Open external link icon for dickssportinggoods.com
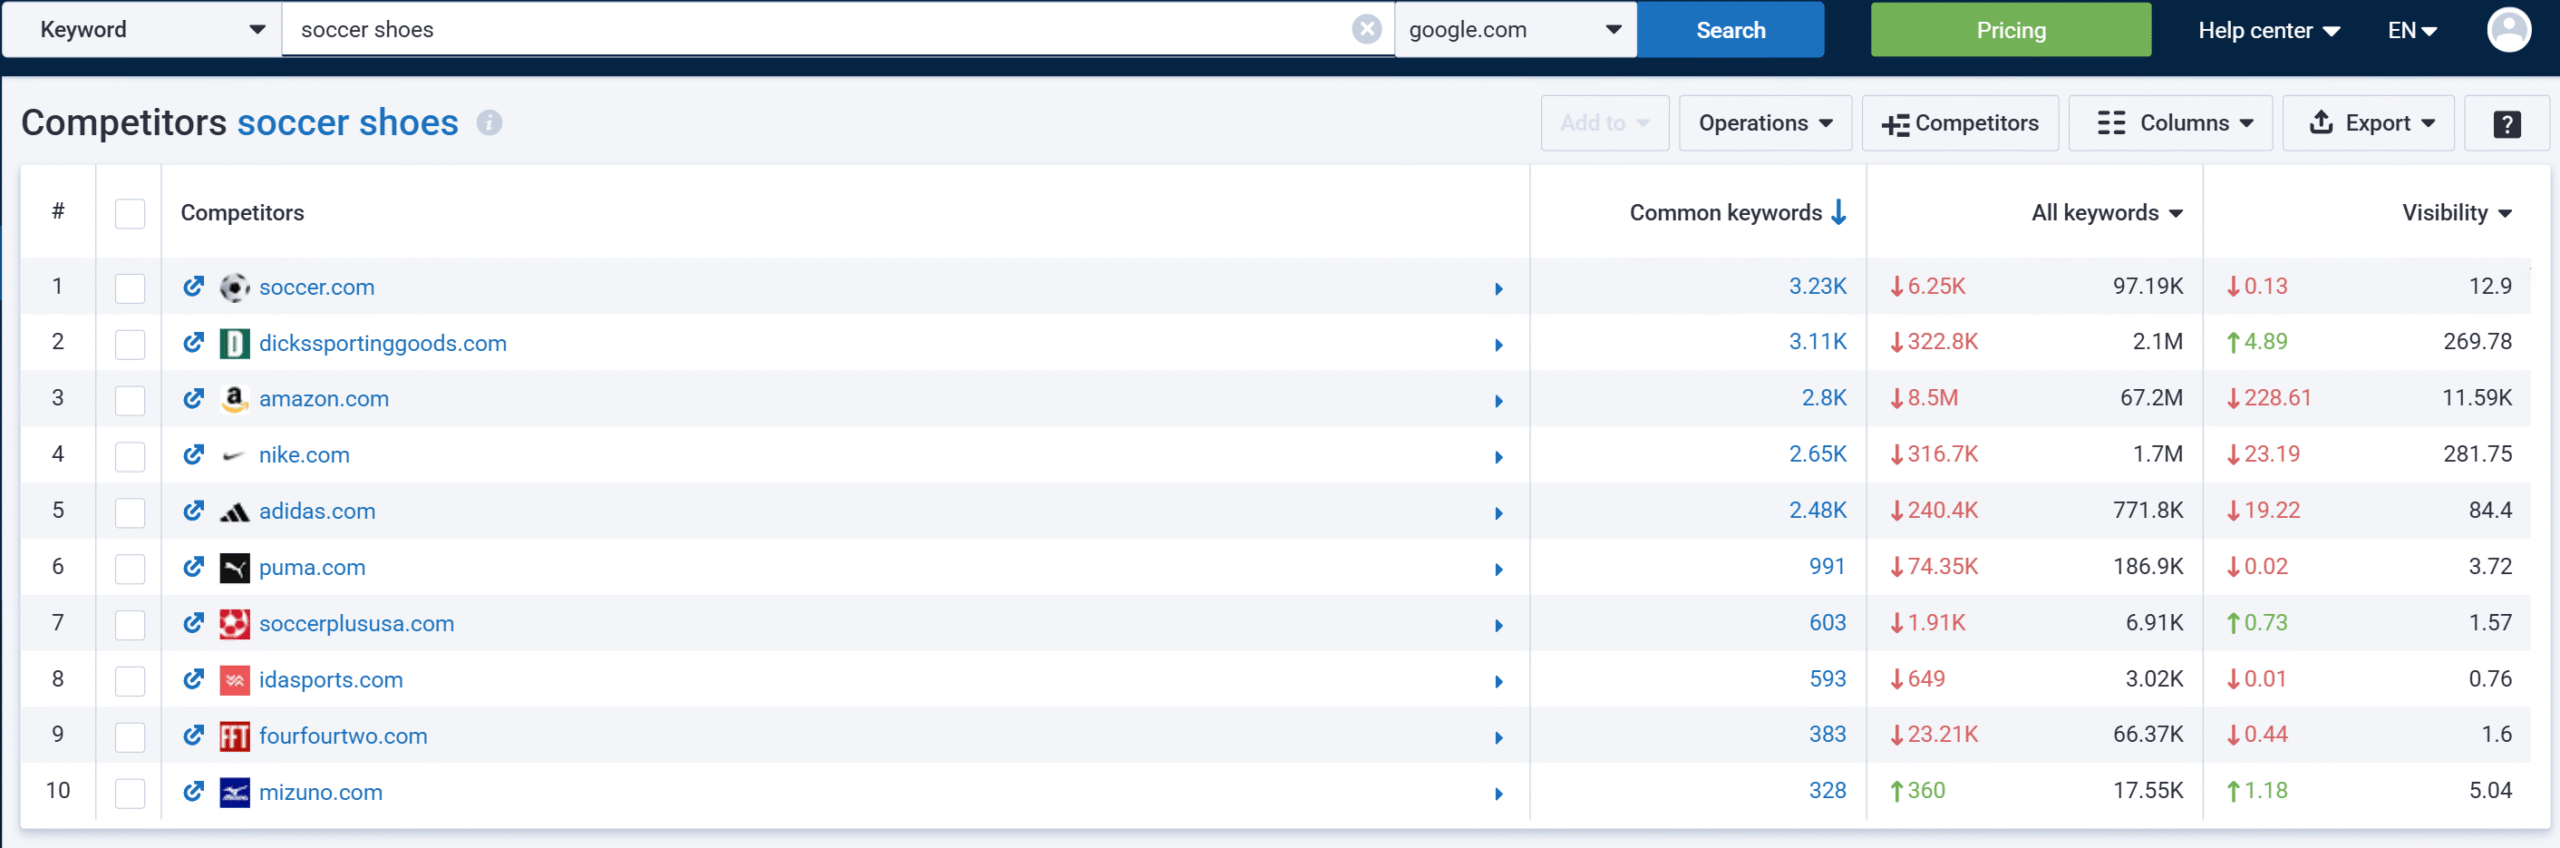The width and height of the screenshot is (2560, 848). click(x=193, y=343)
